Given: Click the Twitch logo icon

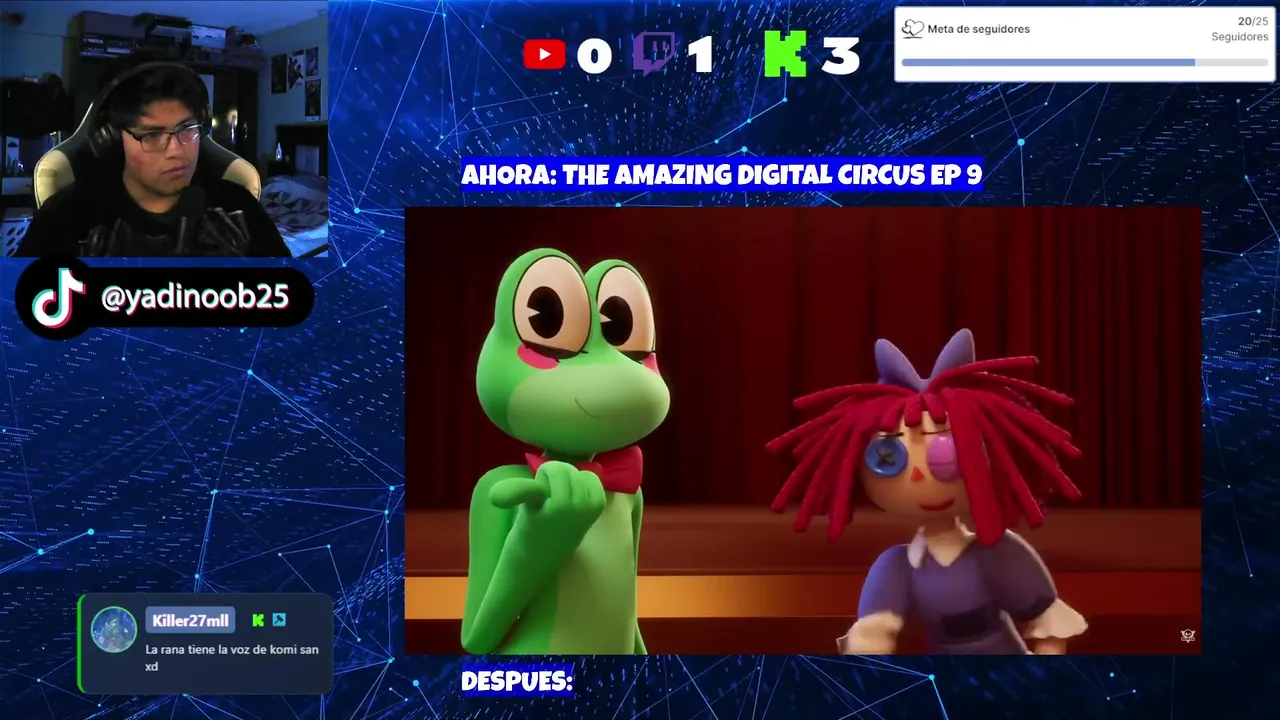Looking at the screenshot, I should pyautogui.click(x=653, y=54).
